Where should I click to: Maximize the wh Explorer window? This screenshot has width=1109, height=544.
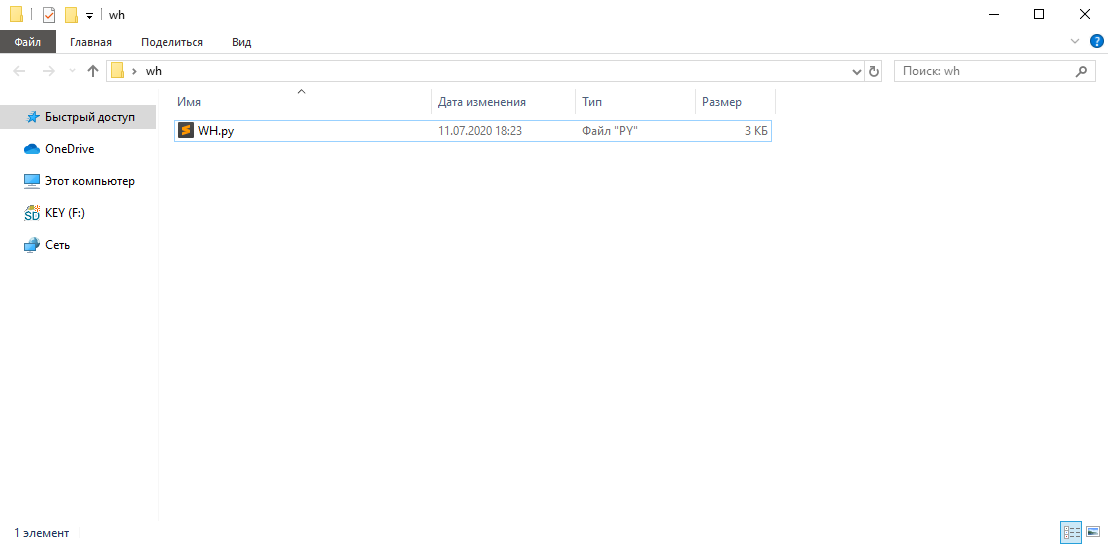(1039, 14)
